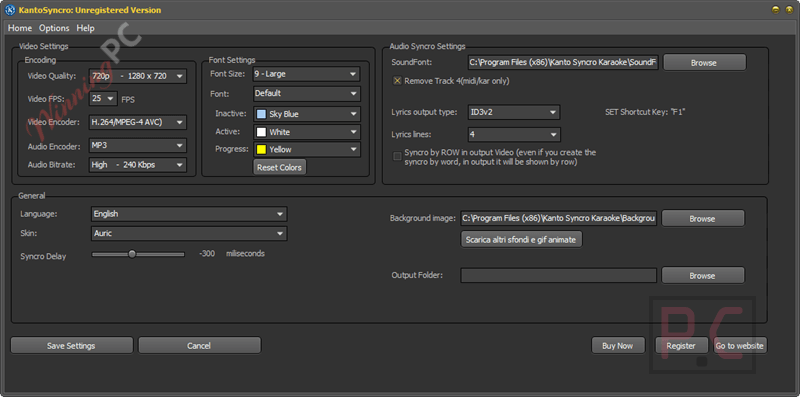Open the Language dropdown
The width and height of the screenshot is (800, 397).
point(189,214)
